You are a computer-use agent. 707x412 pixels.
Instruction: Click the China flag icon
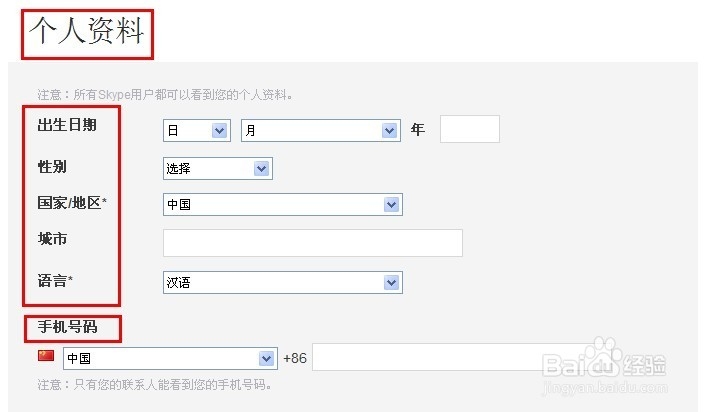tap(46, 356)
